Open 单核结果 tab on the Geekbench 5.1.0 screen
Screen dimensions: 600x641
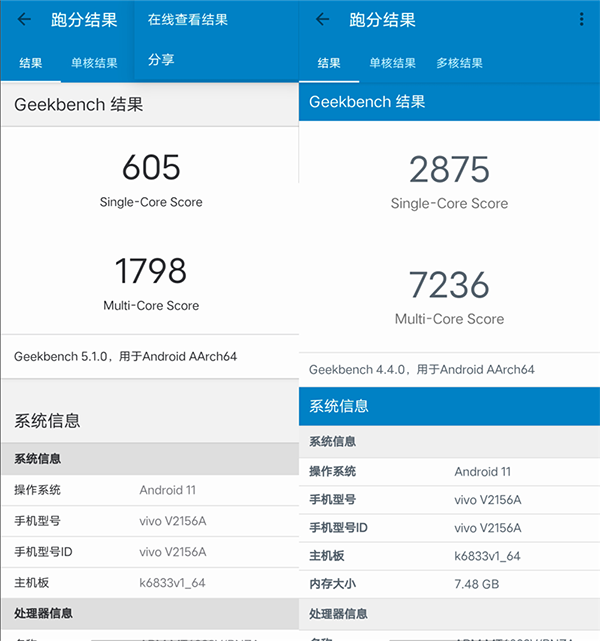click(x=93, y=63)
